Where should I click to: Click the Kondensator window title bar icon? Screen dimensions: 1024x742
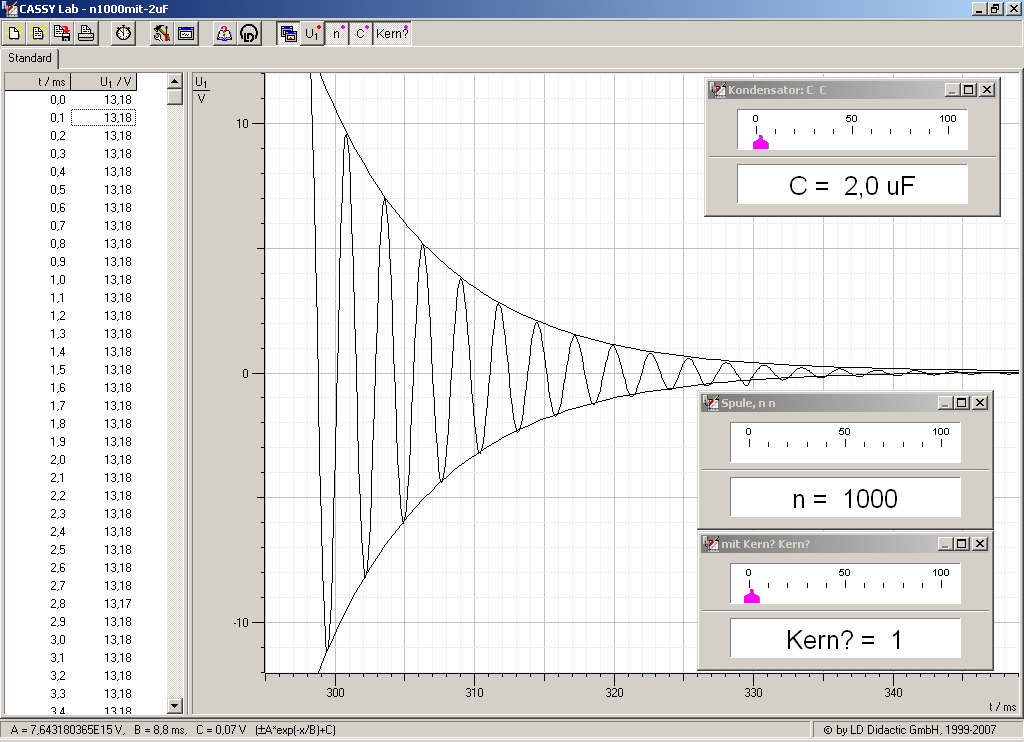718,90
